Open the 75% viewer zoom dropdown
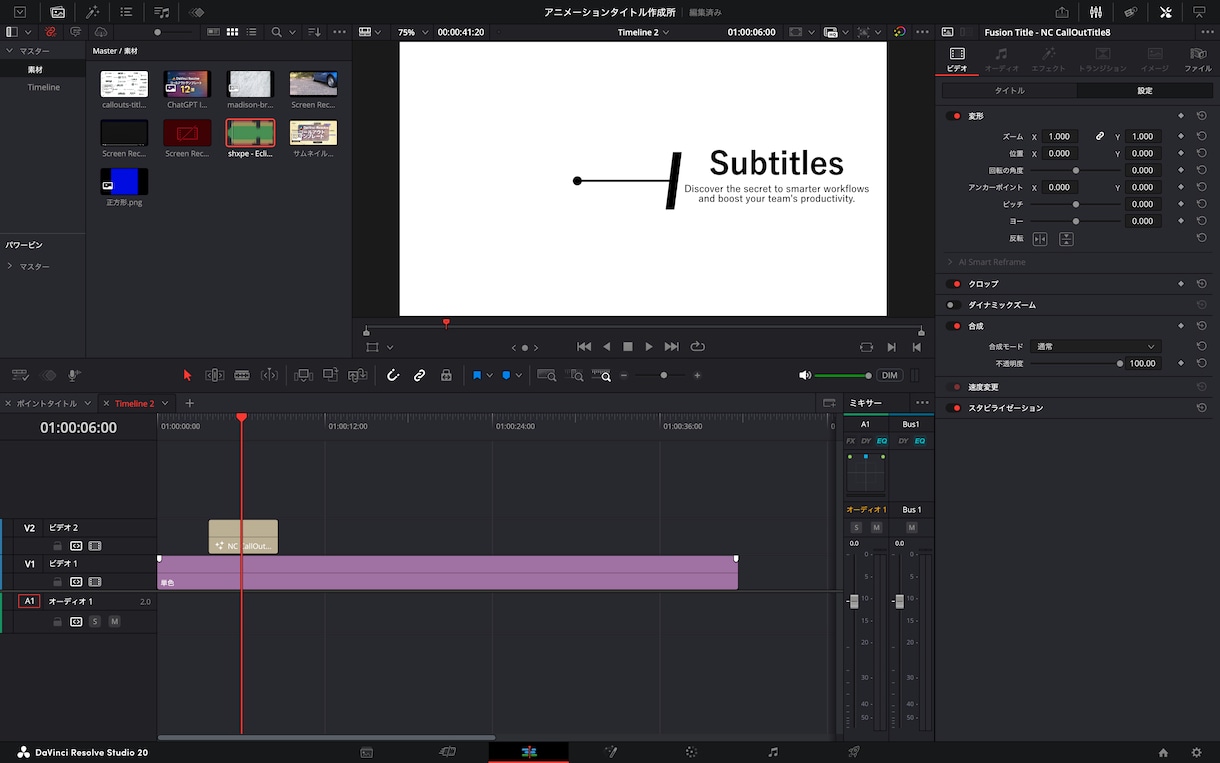The image size is (1220, 763). coord(413,32)
